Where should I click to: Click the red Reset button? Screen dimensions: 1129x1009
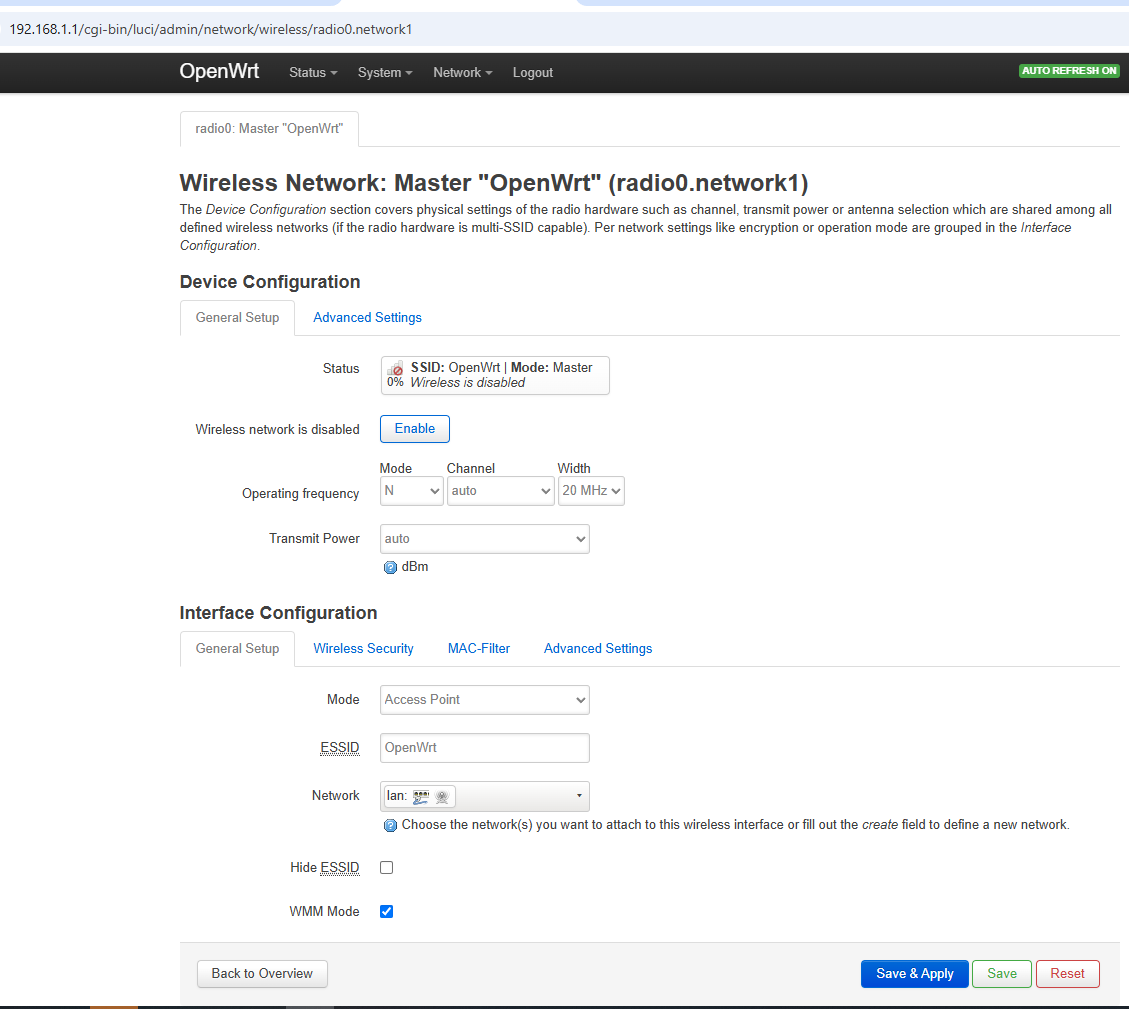pyautogui.click(x=1067, y=974)
